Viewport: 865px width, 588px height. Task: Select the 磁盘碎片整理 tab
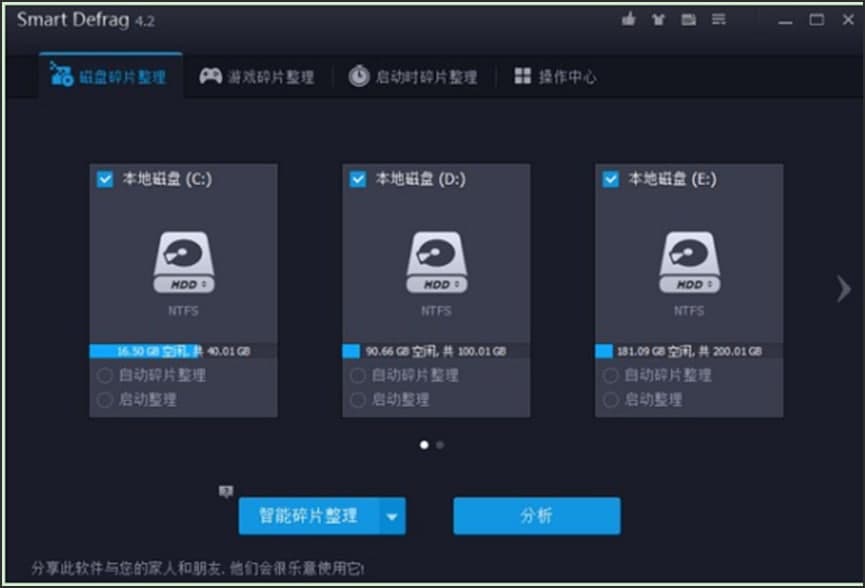(110, 76)
